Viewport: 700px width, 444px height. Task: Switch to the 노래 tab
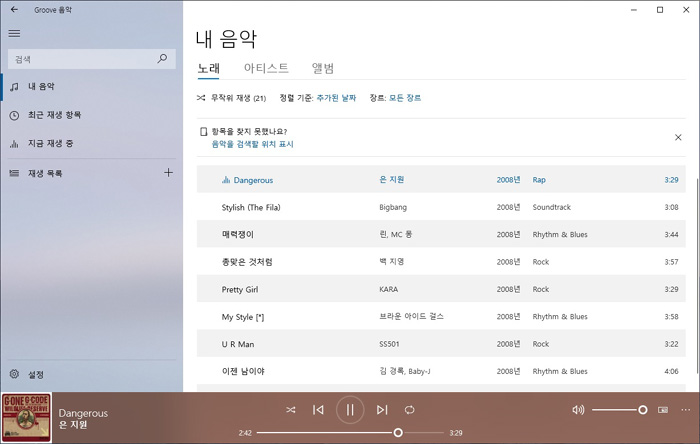pyautogui.click(x=208, y=68)
